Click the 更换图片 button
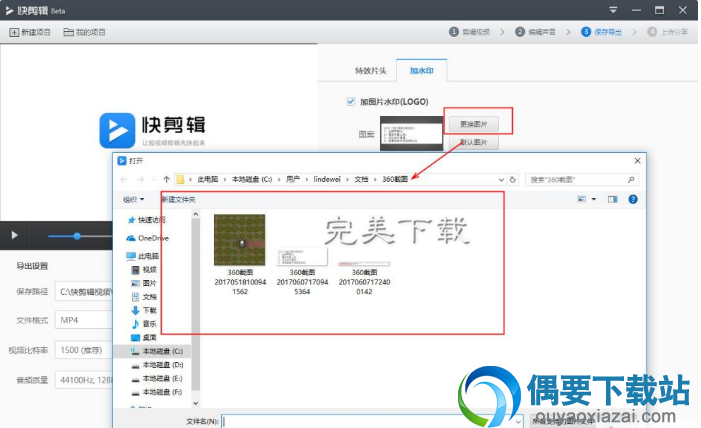This screenshot has height=428, width=701. click(473, 124)
